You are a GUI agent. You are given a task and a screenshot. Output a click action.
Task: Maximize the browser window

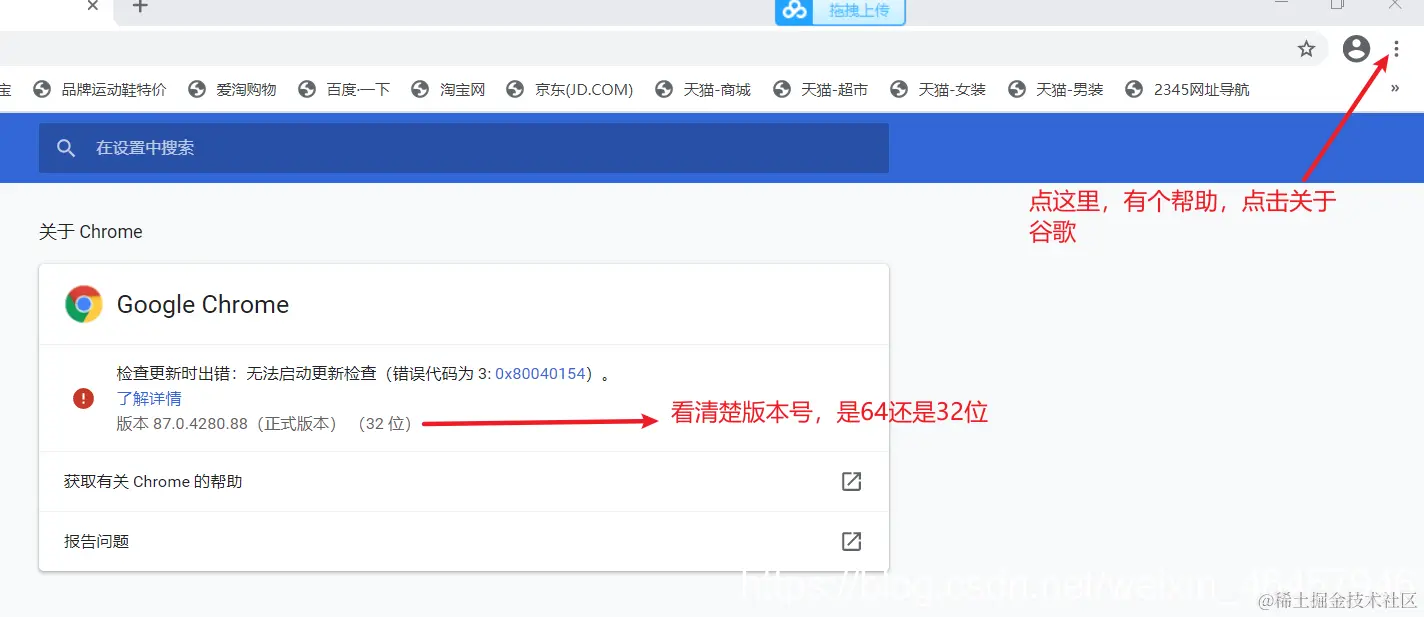coord(1337,5)
